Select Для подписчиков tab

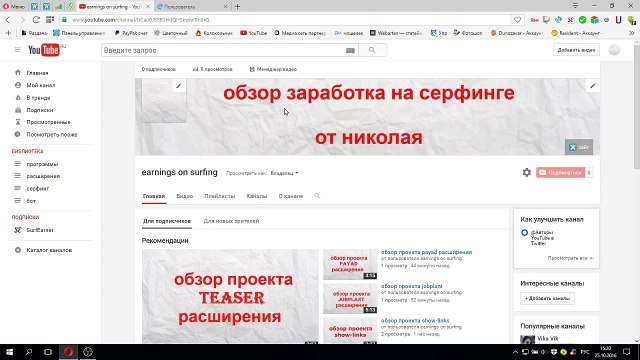167,221
